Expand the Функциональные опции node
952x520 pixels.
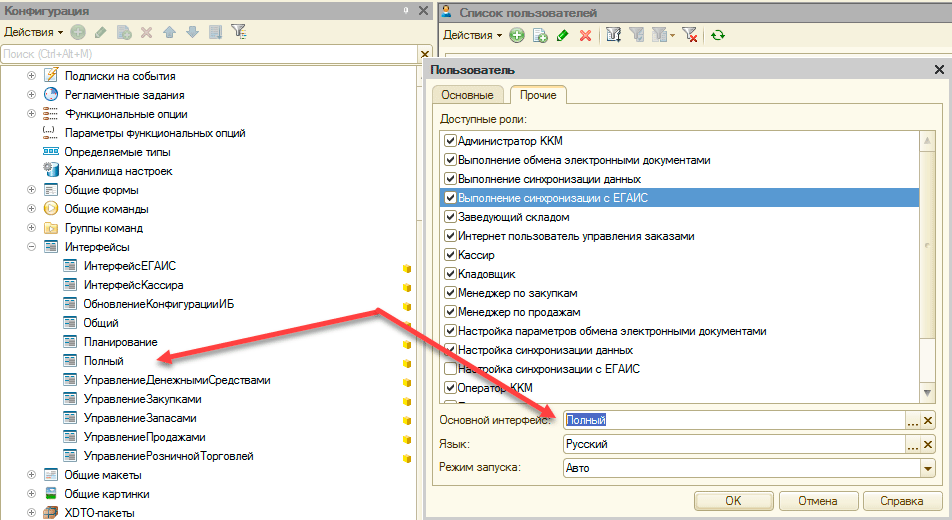click(x=32, y=114)
